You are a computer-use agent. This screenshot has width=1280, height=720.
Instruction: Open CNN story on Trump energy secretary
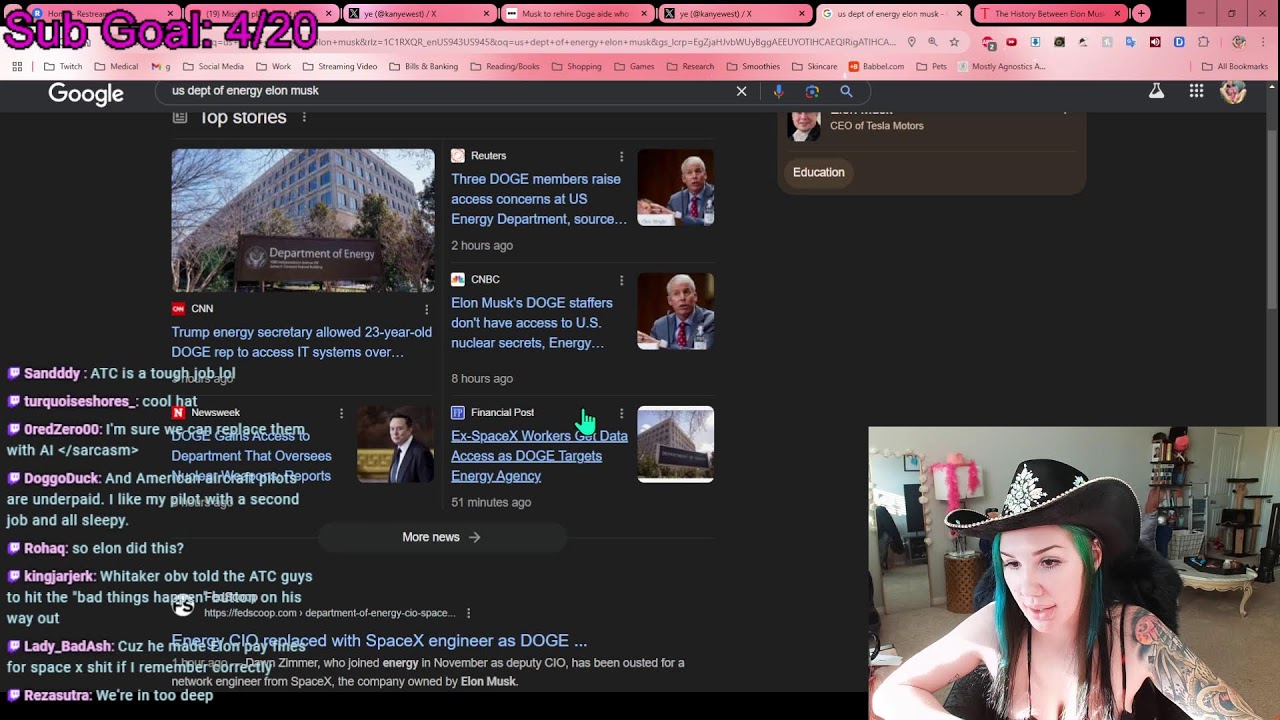pyautogui.click(x=301, y=342)
